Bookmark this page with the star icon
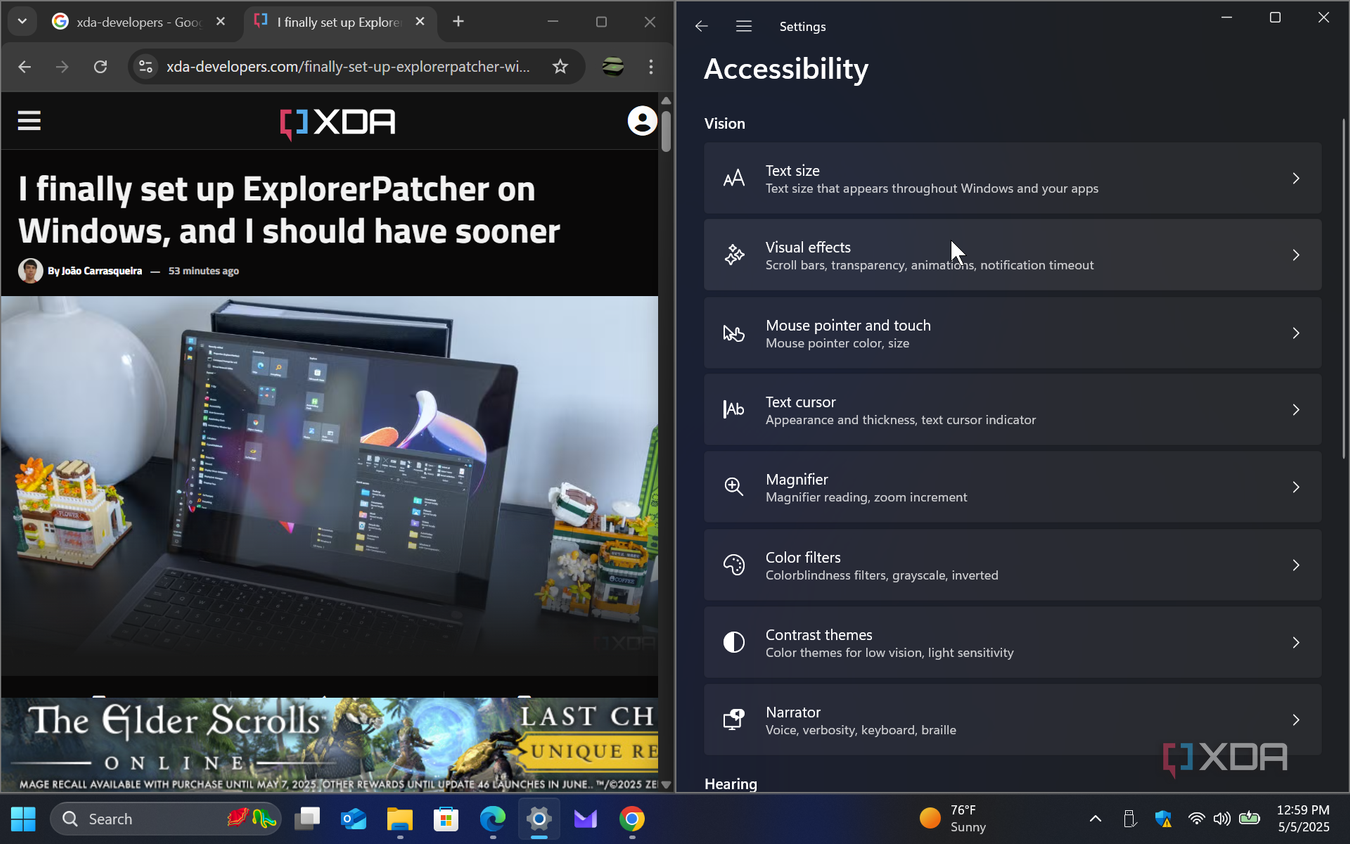Image resolution: width=1350 pixels, height=844 pixels. (x=560, y=67)
